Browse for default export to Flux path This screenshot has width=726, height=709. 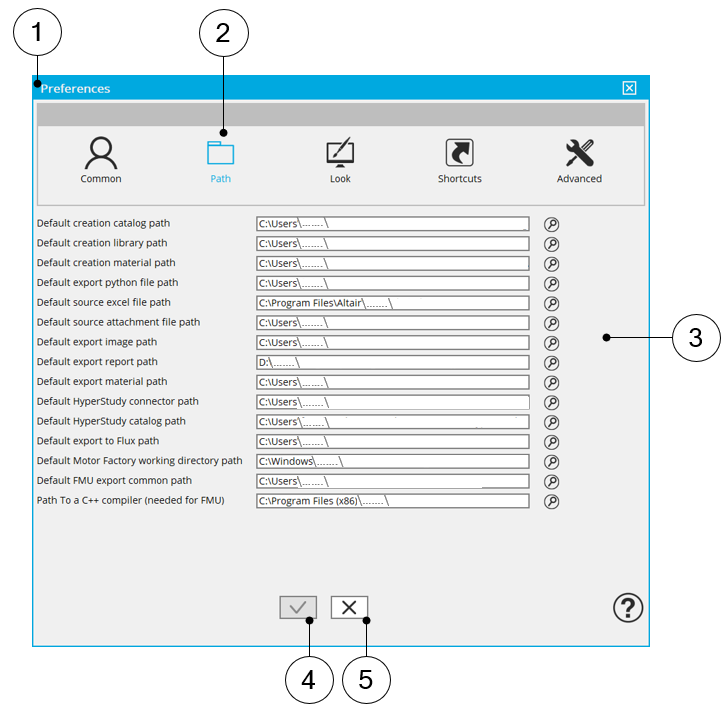click(551, 441)
